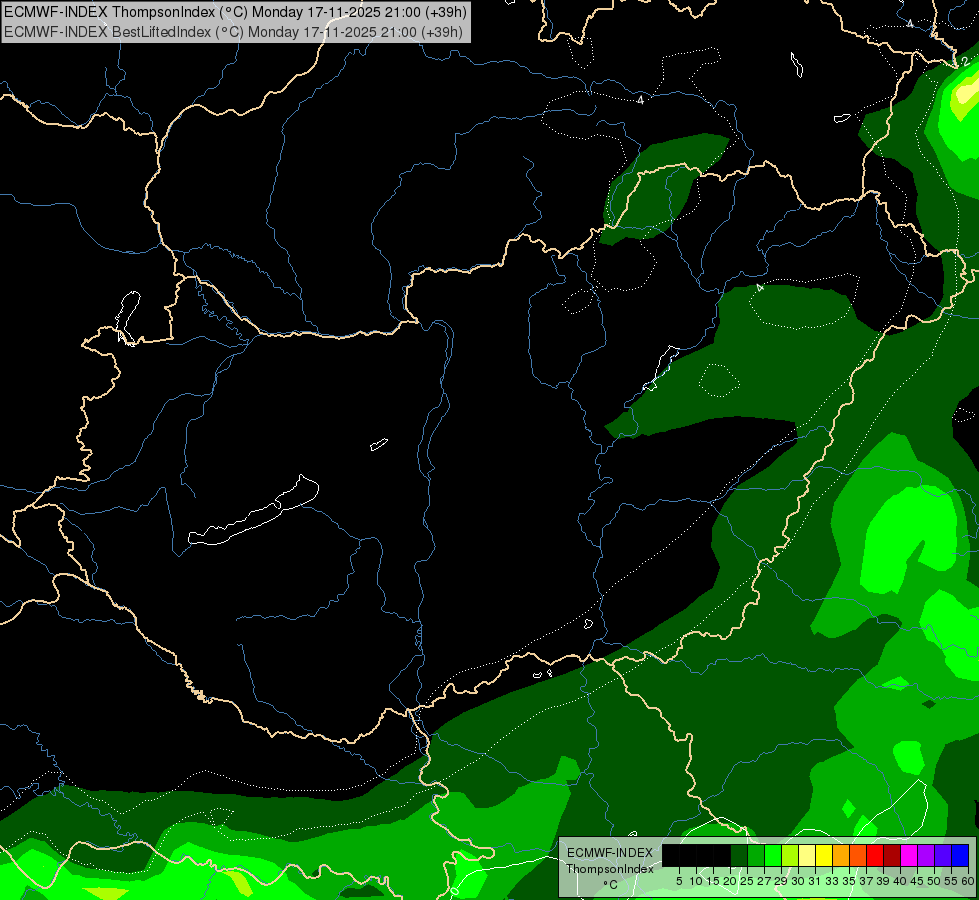This screenshot has height=900, width=979.
Task: Click the legend scale value 20
Action: point(730,881)
